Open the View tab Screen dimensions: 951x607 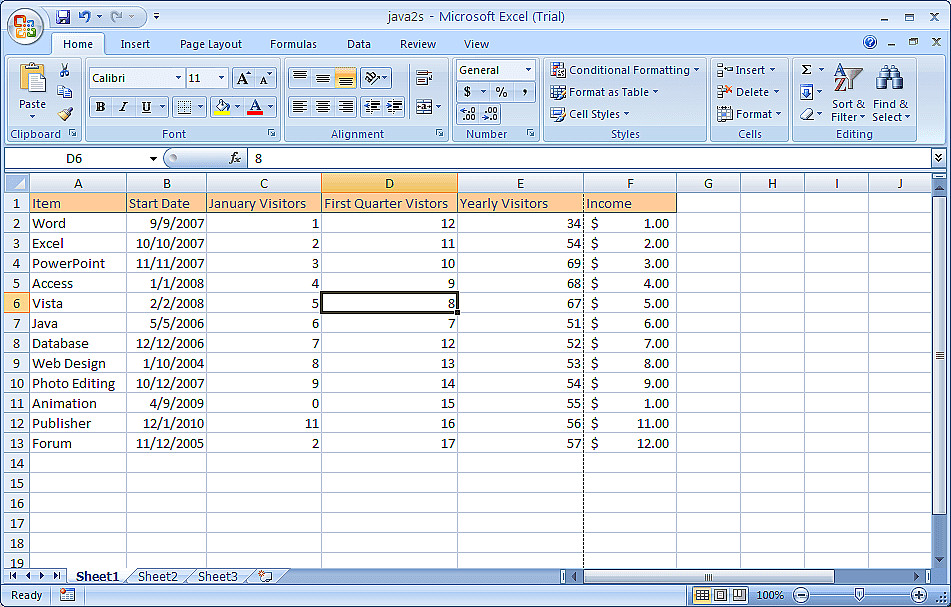click(x=476, y=44)
